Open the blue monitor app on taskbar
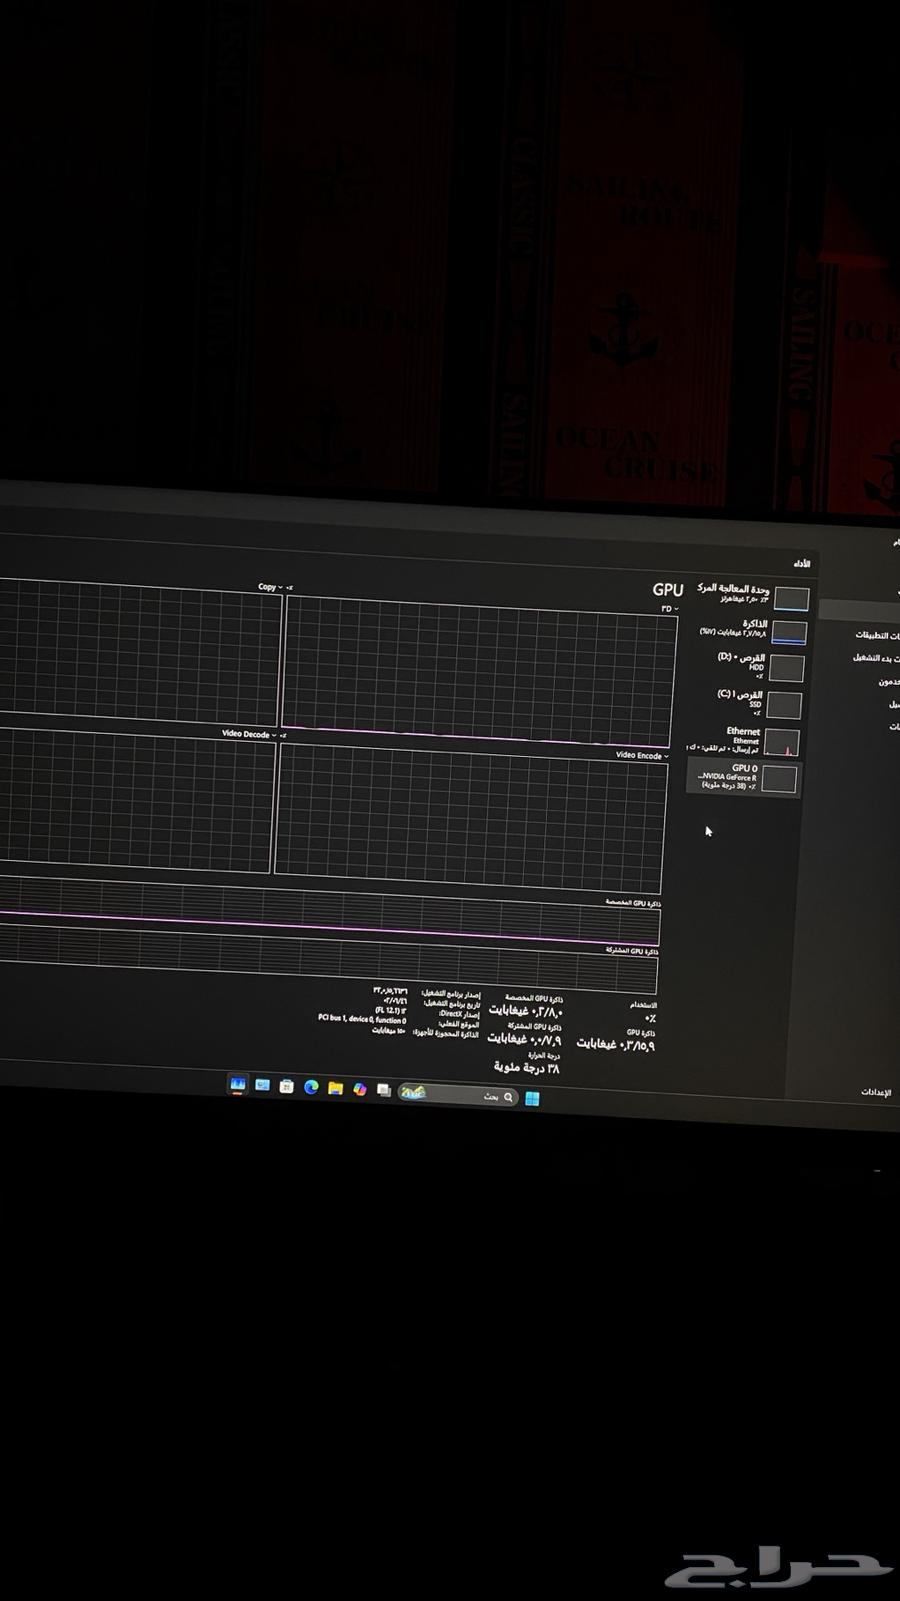The width and height of the screenshot is (900, 1601). pos(262,1085)
